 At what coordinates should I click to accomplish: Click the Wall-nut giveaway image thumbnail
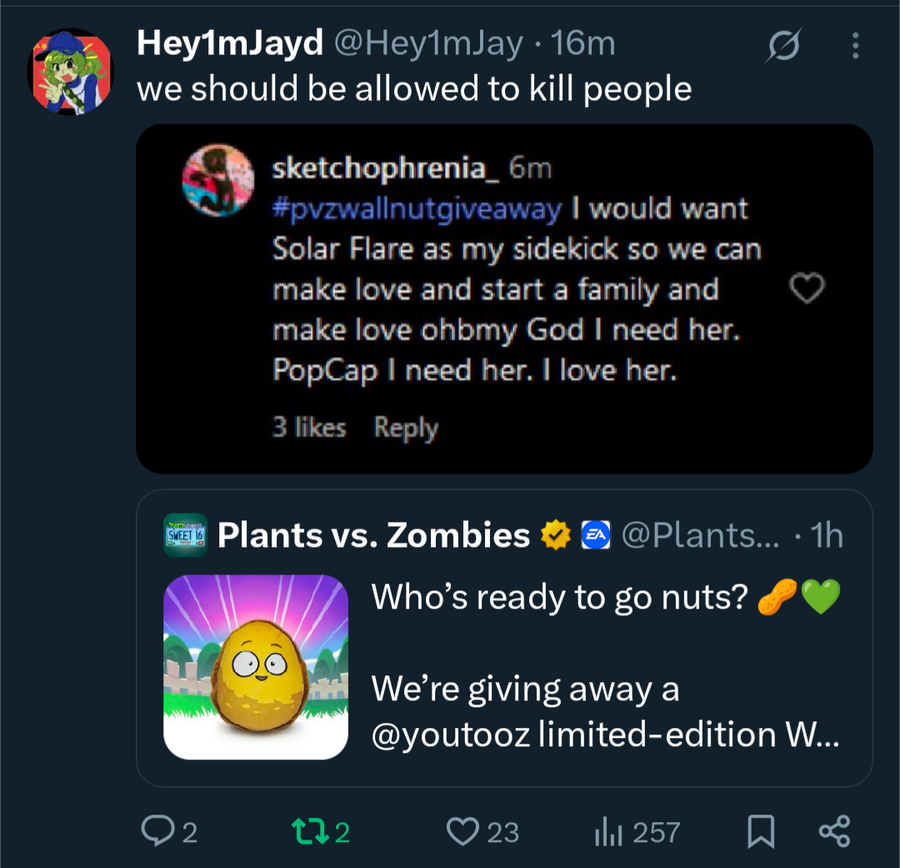(x=256, y=666)
